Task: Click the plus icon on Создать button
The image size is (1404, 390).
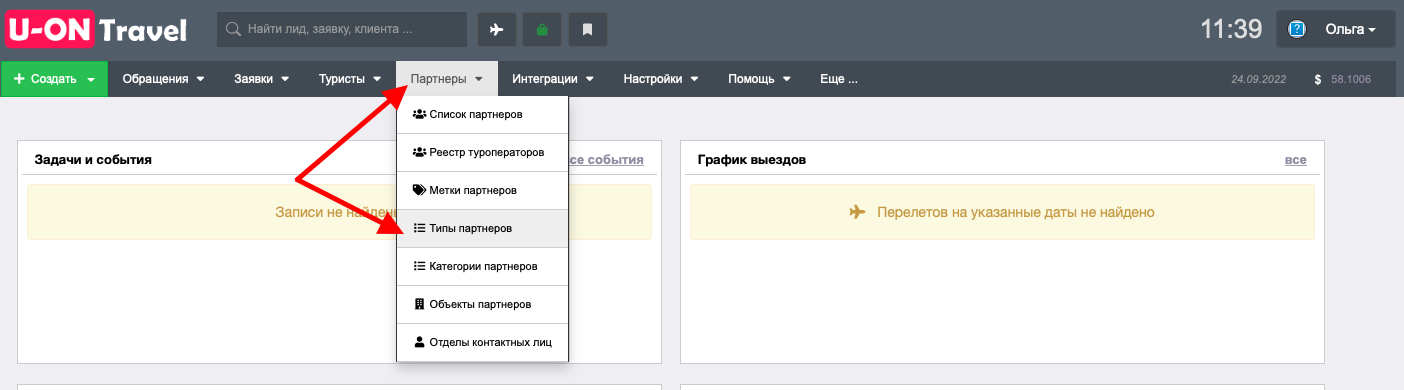Action: click(19, 79)
